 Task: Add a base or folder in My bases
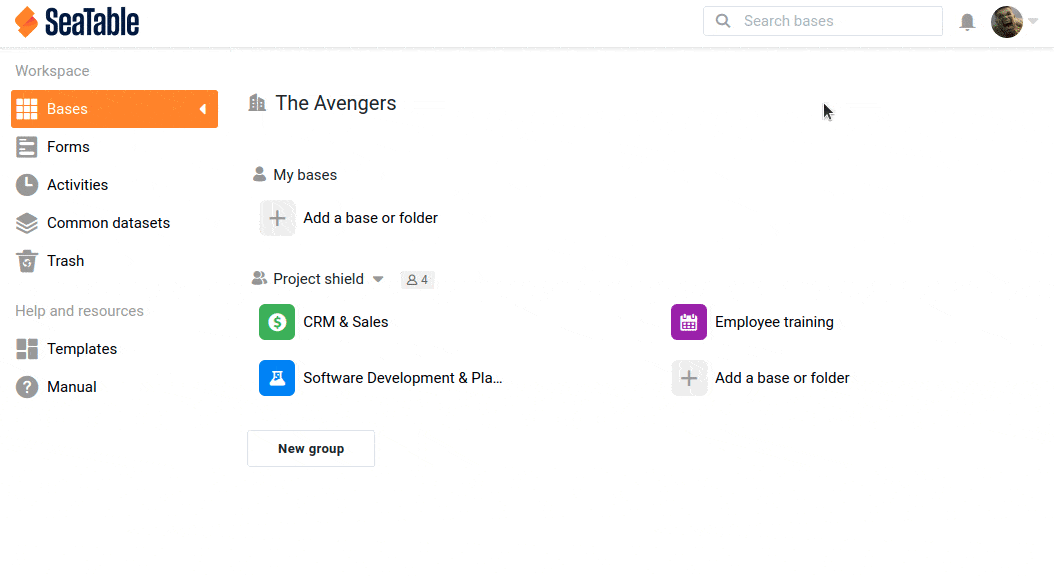[370, 218]
